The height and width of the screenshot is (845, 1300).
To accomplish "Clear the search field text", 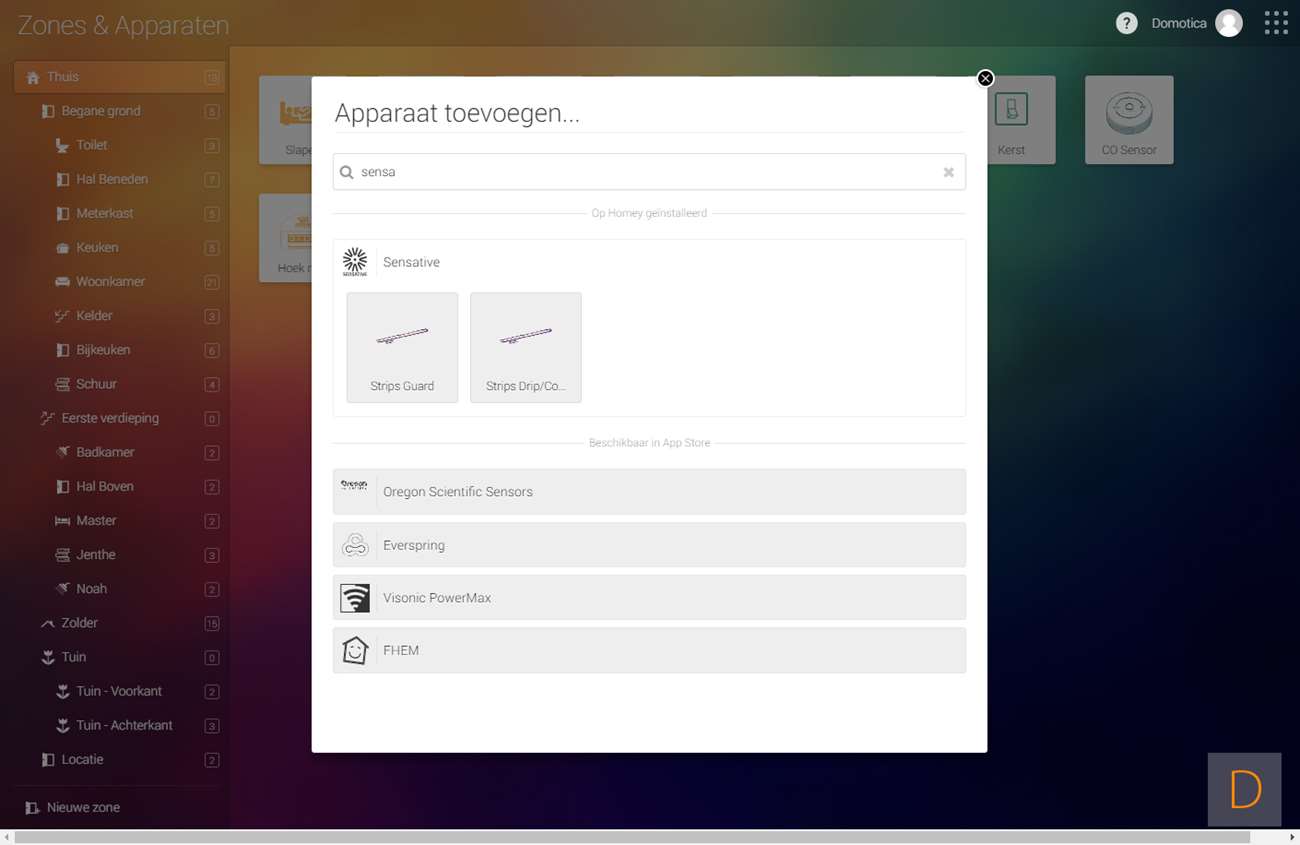I will tap(948, 172).
